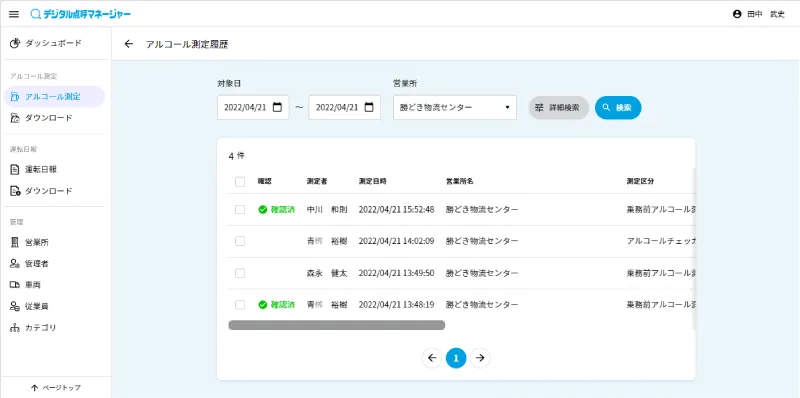Check the row for 中川 和則

[x=240, y=210]
